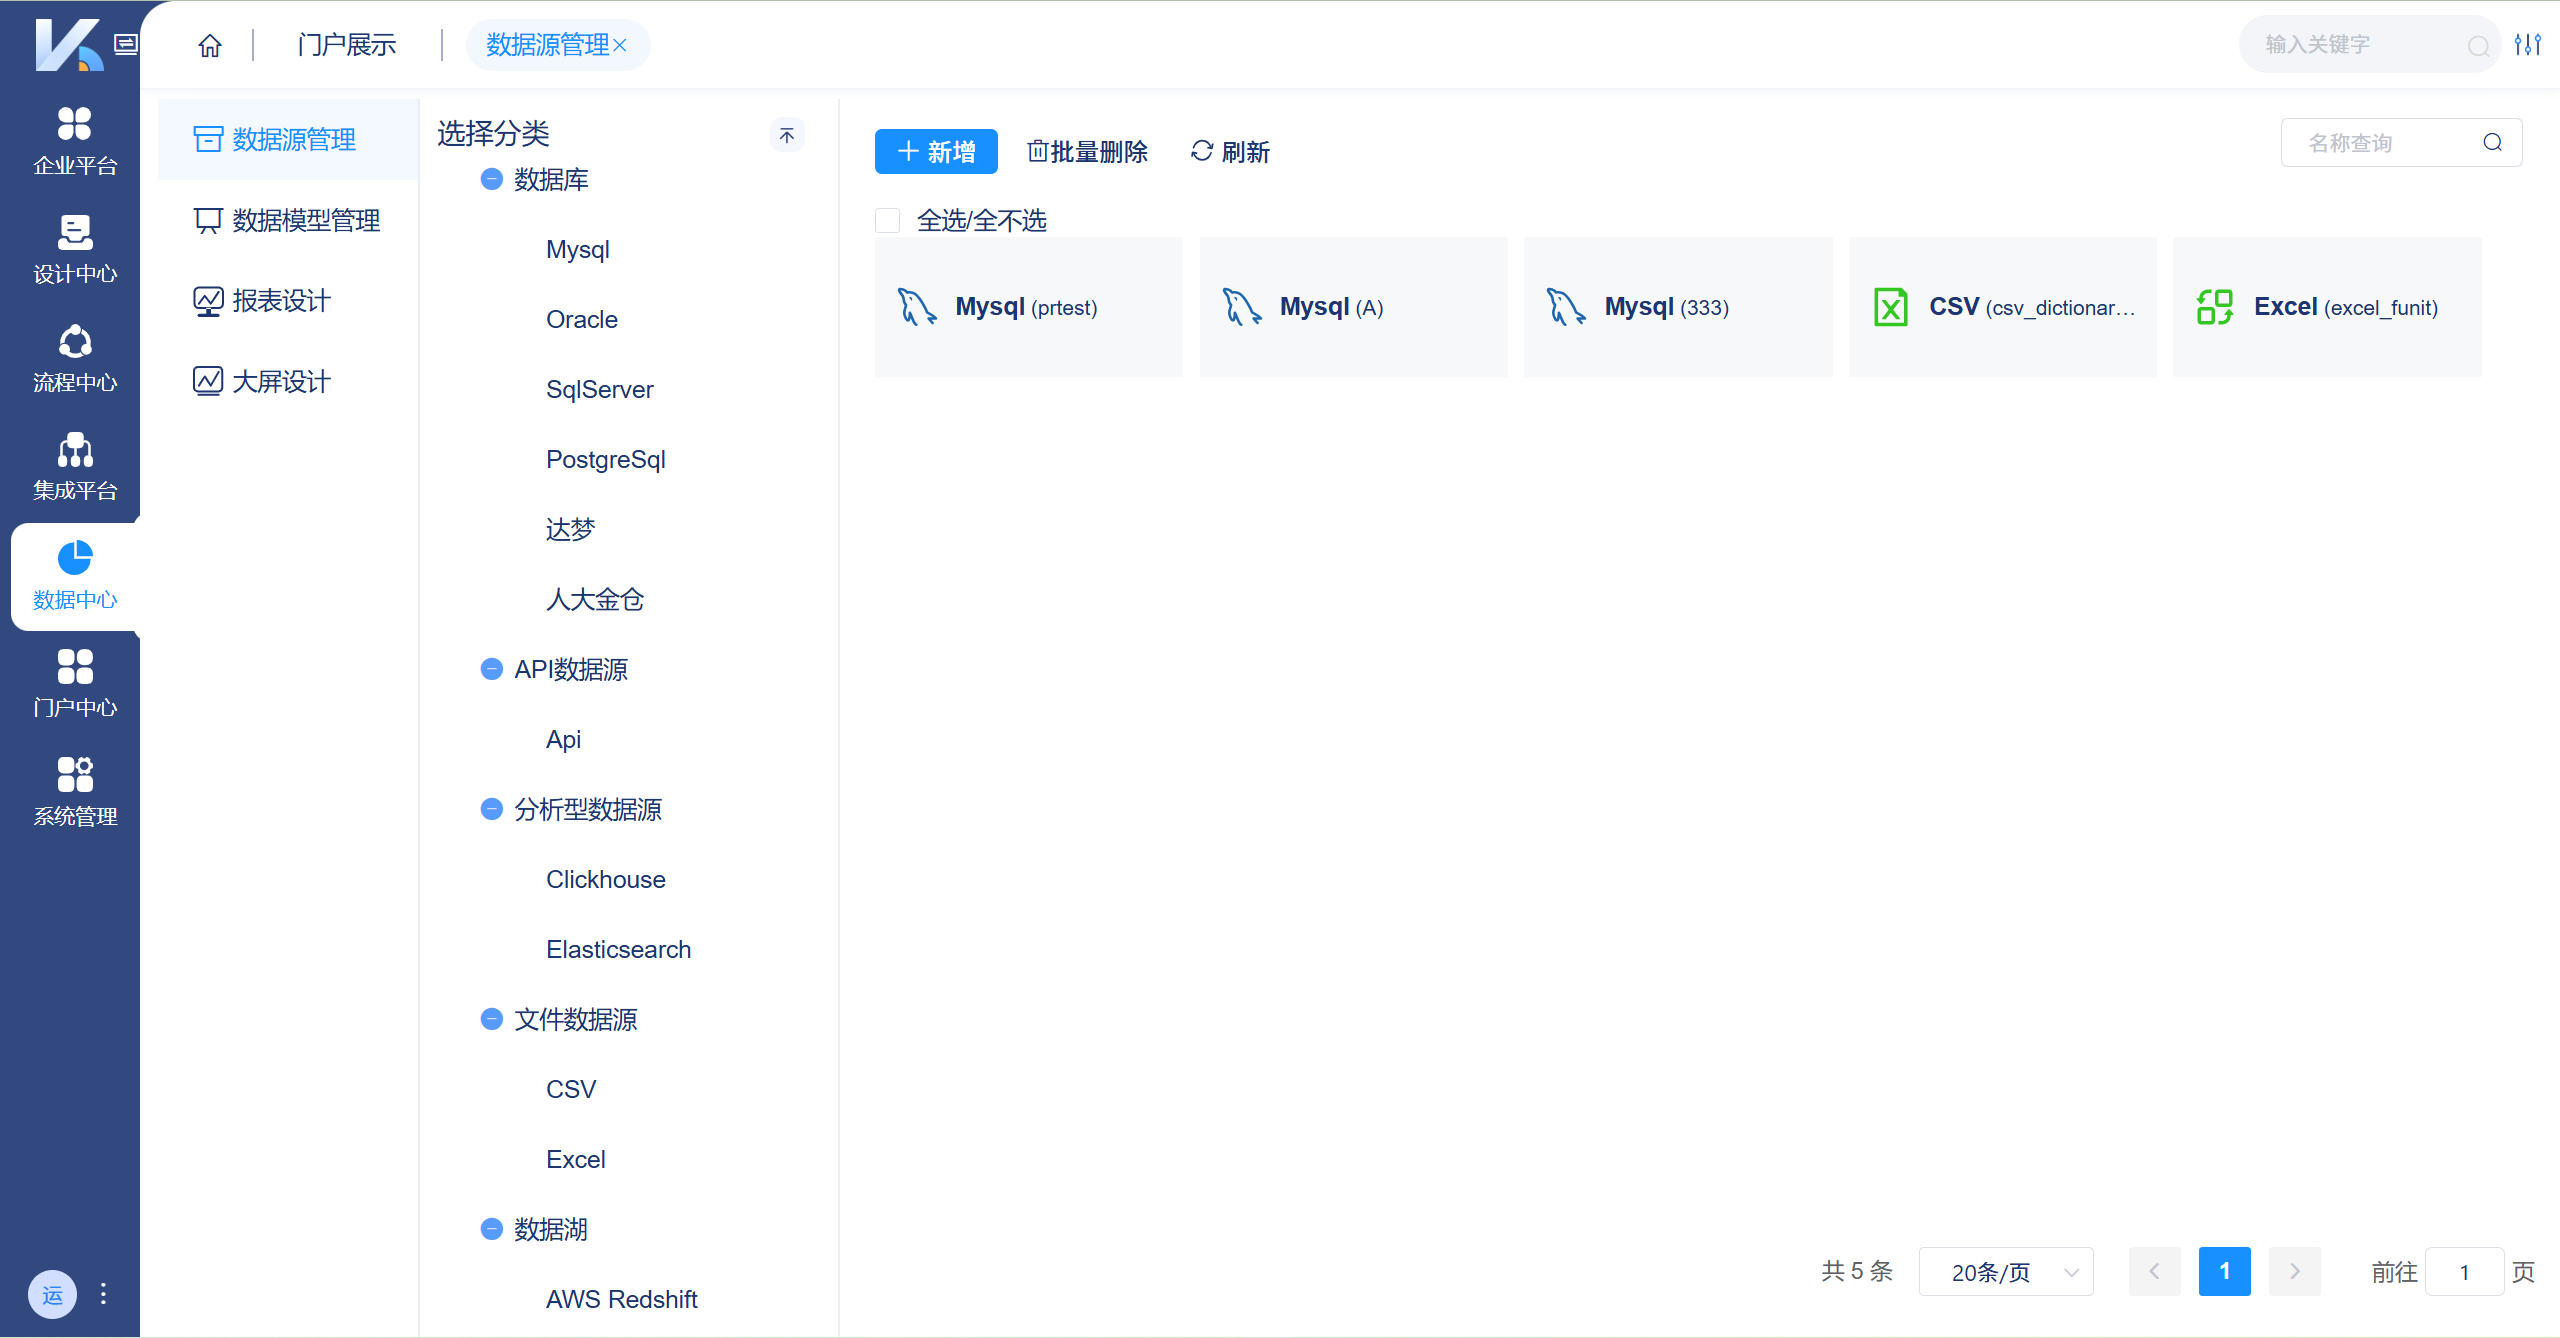Image resolution: width=2560 pixels, height=1338 pixels.
Task: Click the 新增 button to add data source
Action: [x=935, y=151]
